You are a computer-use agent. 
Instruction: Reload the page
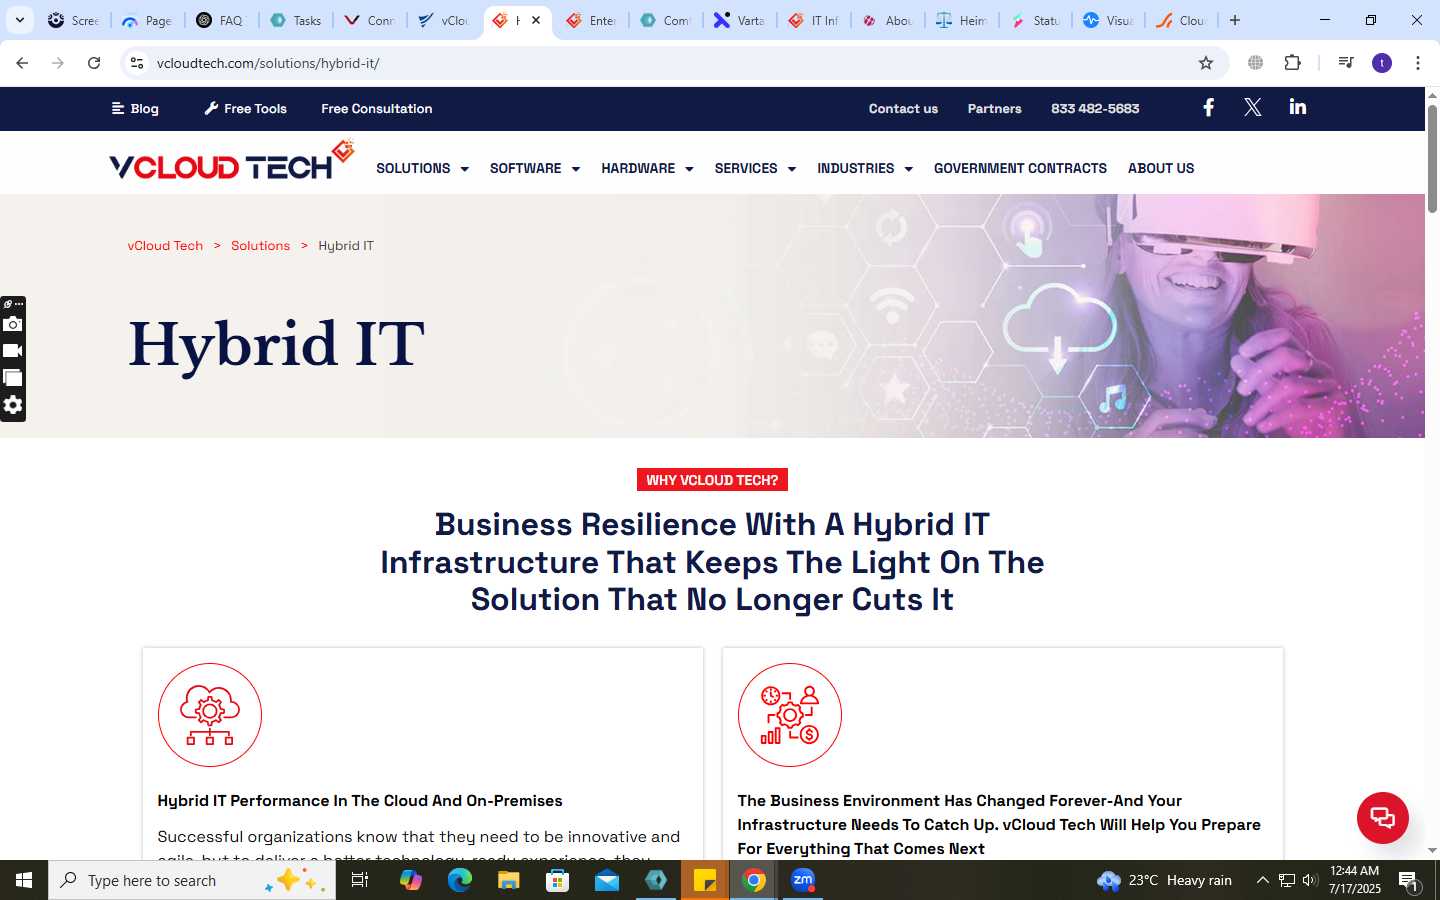coord(94,63)
